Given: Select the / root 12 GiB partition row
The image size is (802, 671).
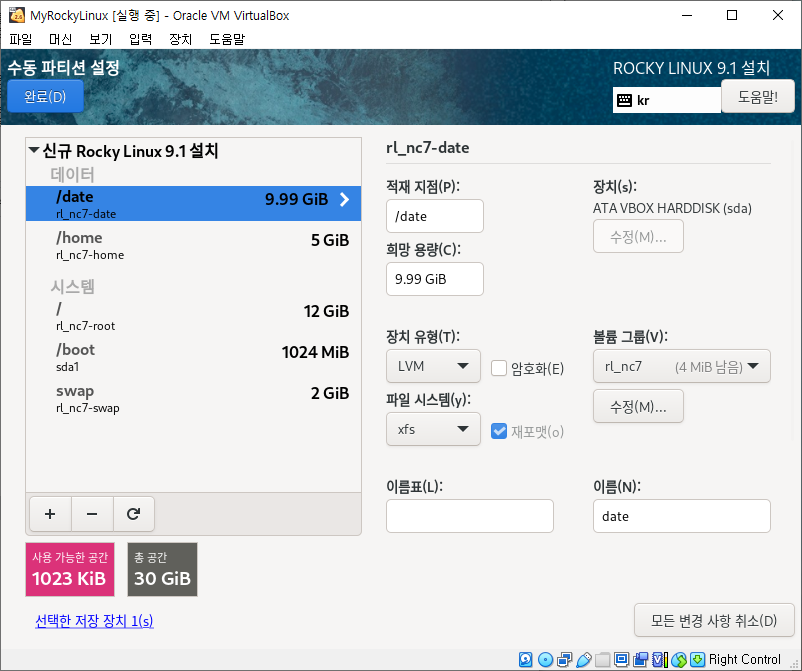Looking at the screenshot, I should click(193, 317).
